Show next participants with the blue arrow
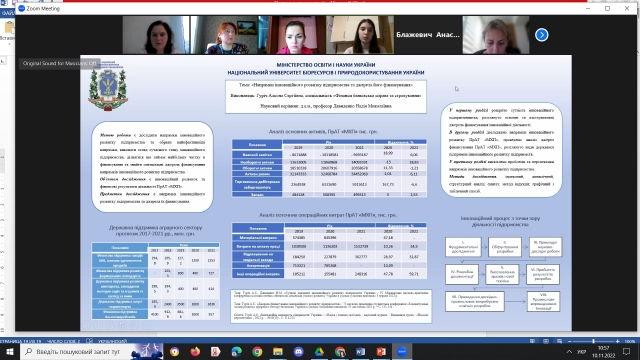The height and width of the screenshot is (360, 640). click(x=542, y=35)
